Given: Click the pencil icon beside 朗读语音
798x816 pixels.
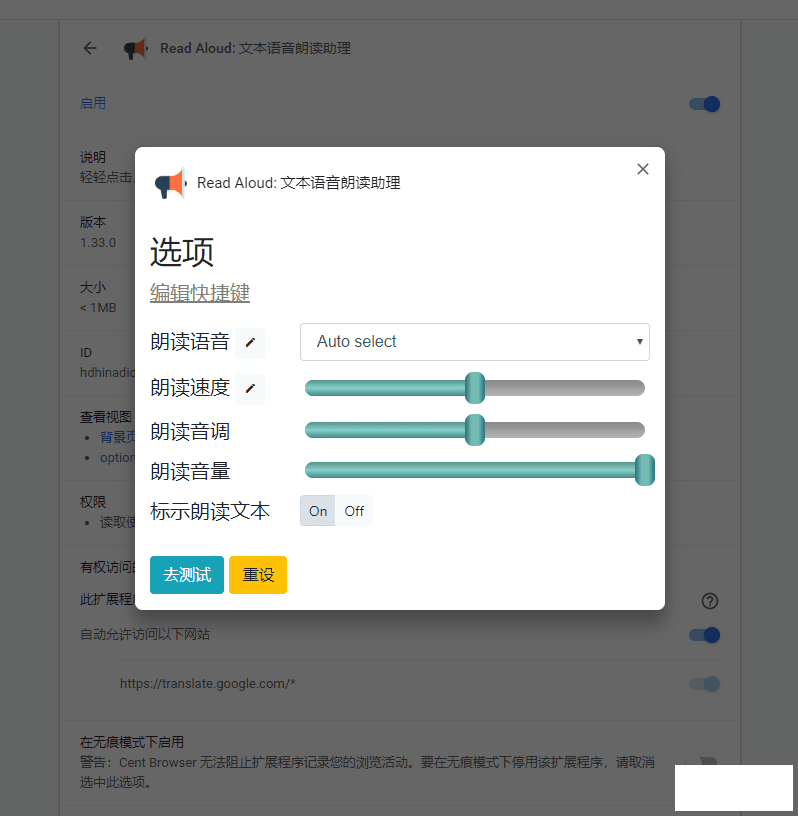Looking at the screenshot, I should (250, 342).
